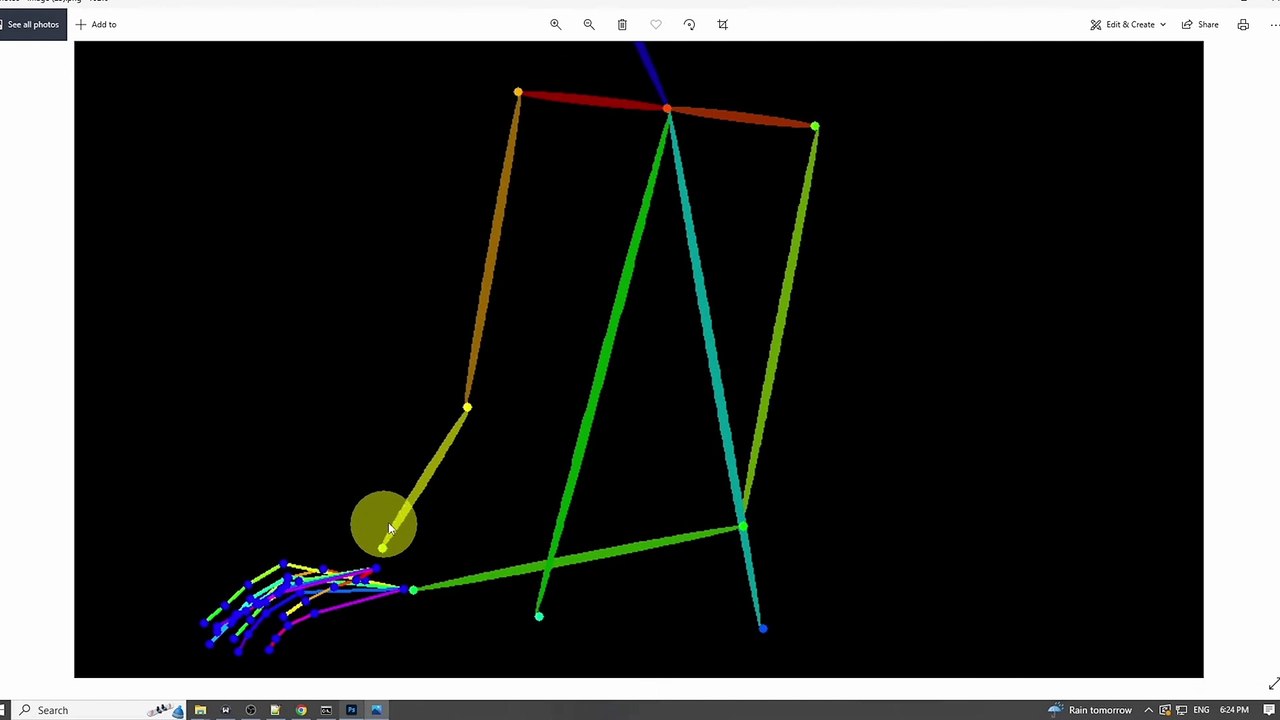The width and height of the screenshot is (1280, 720).
Task: Click the zoom in magnifier icon
Action: pyautogui.click(x=555, y=24)
